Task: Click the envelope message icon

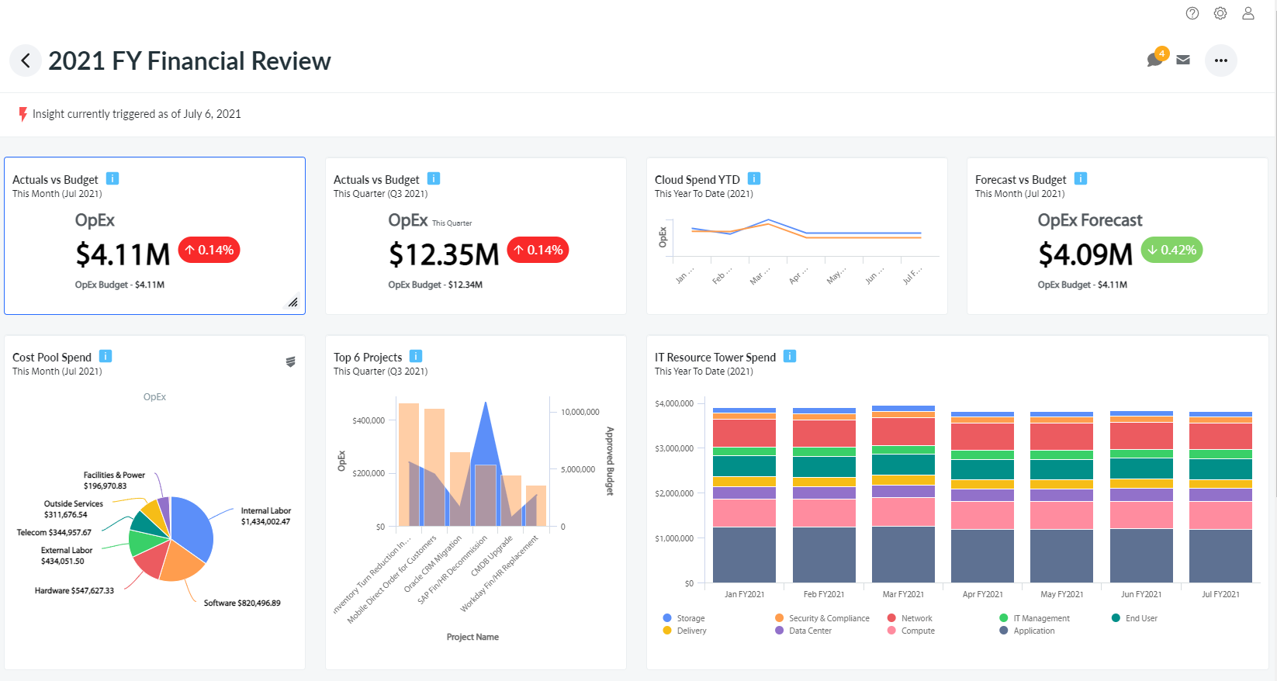Action: [1184, 60]
